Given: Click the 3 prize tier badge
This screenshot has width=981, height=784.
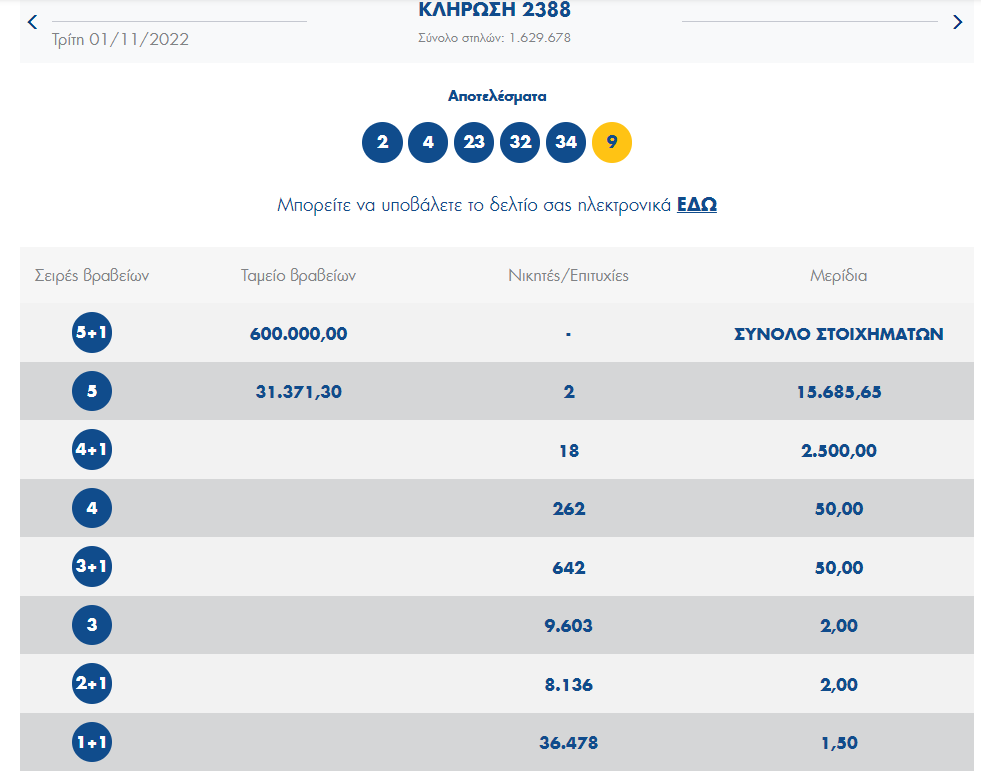Looking at the screenshot, I should pos(92,624).
